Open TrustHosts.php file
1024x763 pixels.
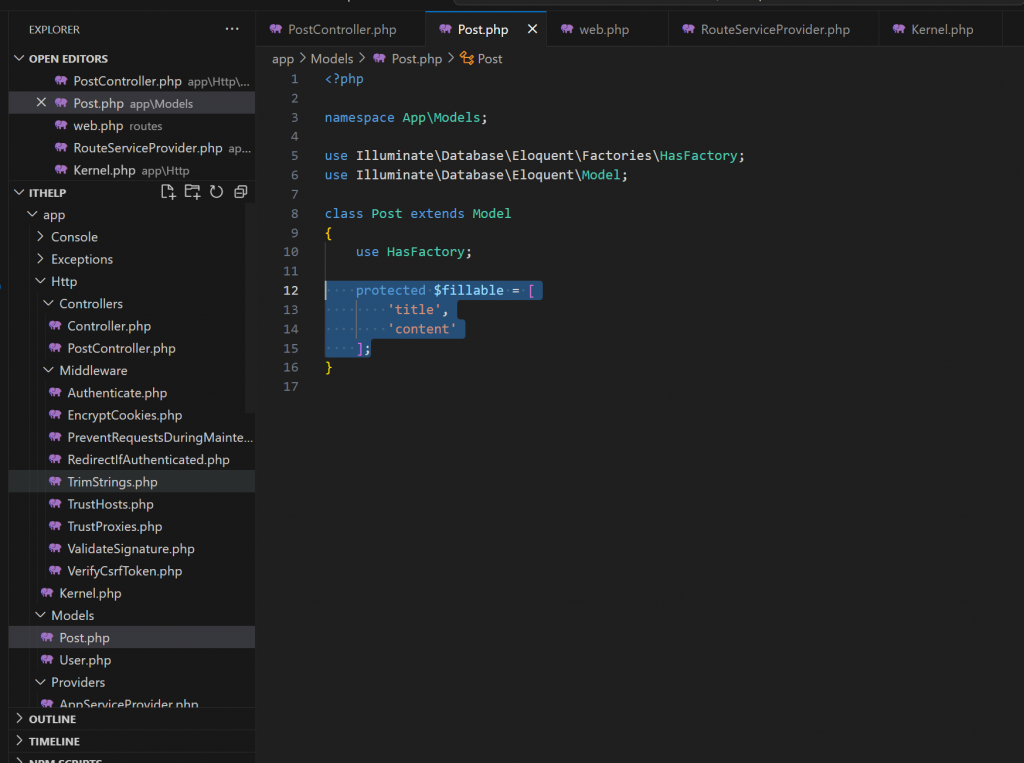point(132,503)
